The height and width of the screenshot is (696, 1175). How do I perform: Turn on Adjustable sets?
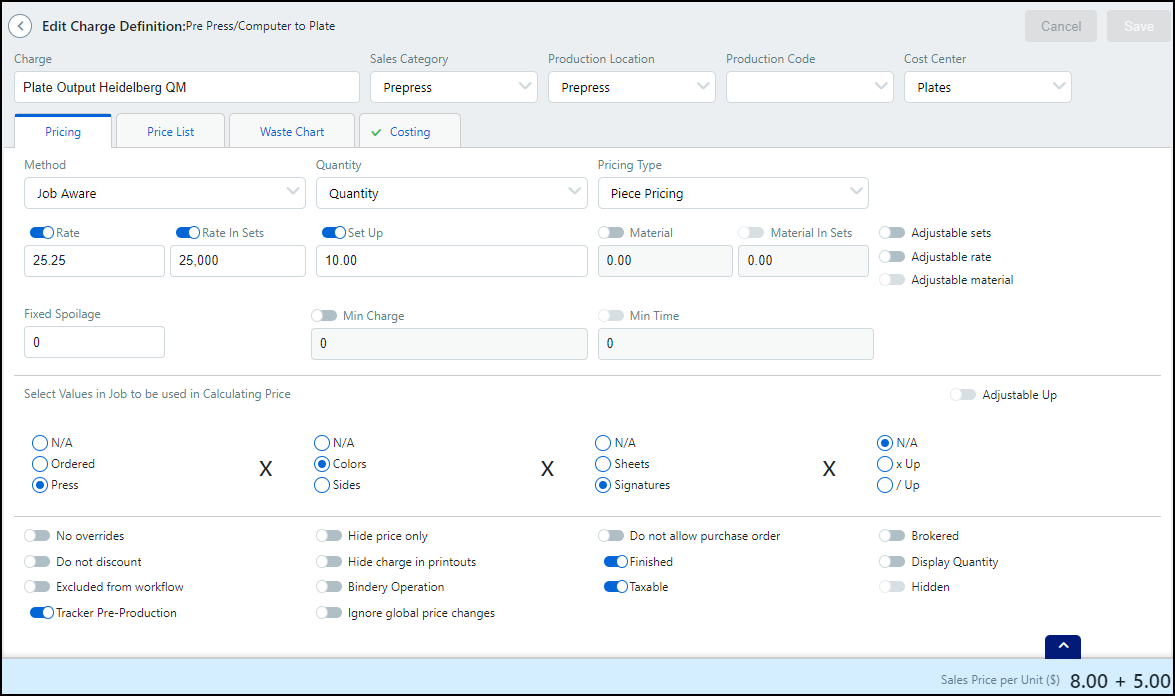[x=892, y=233]
